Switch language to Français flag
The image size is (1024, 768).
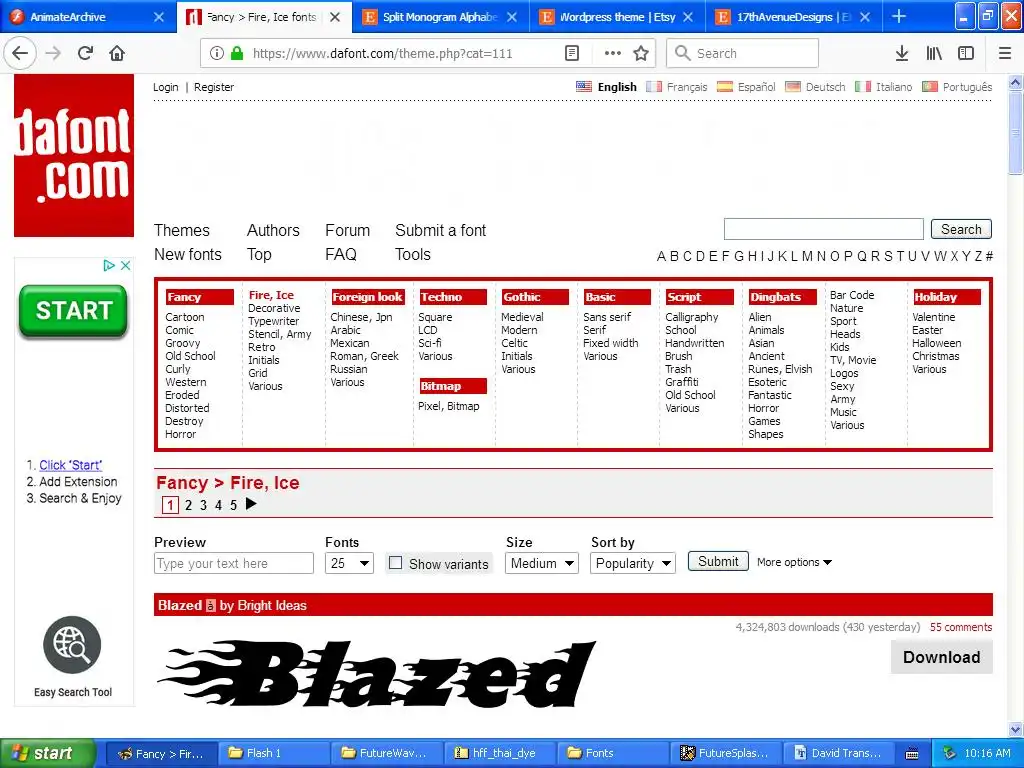(x=654, y=86)
